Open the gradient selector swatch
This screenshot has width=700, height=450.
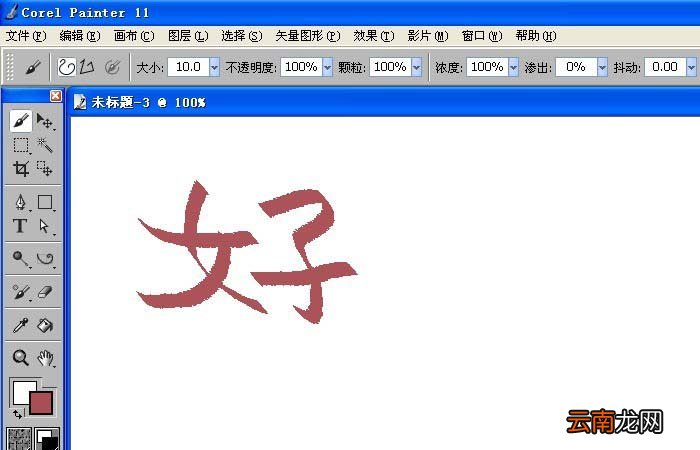tap(47, 439)
